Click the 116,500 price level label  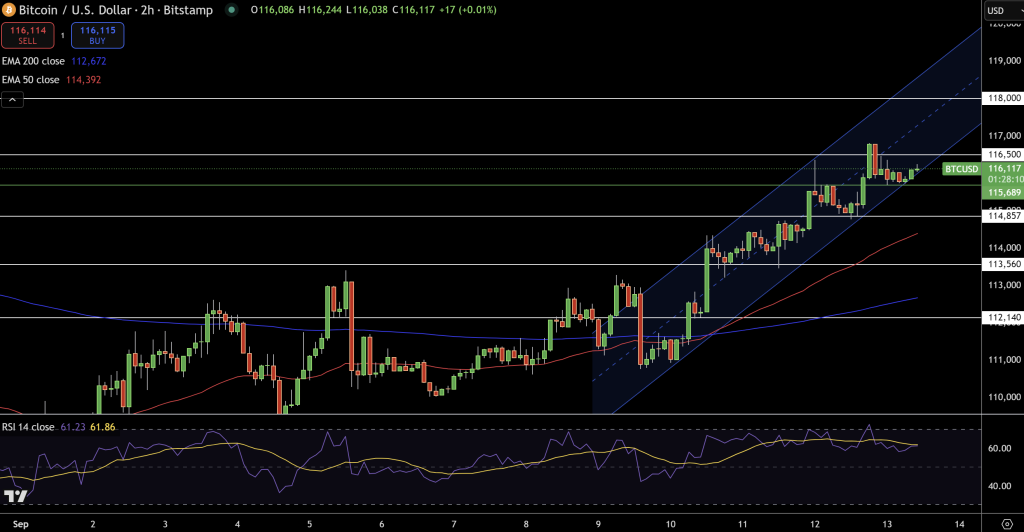(x=1004, y=155)
